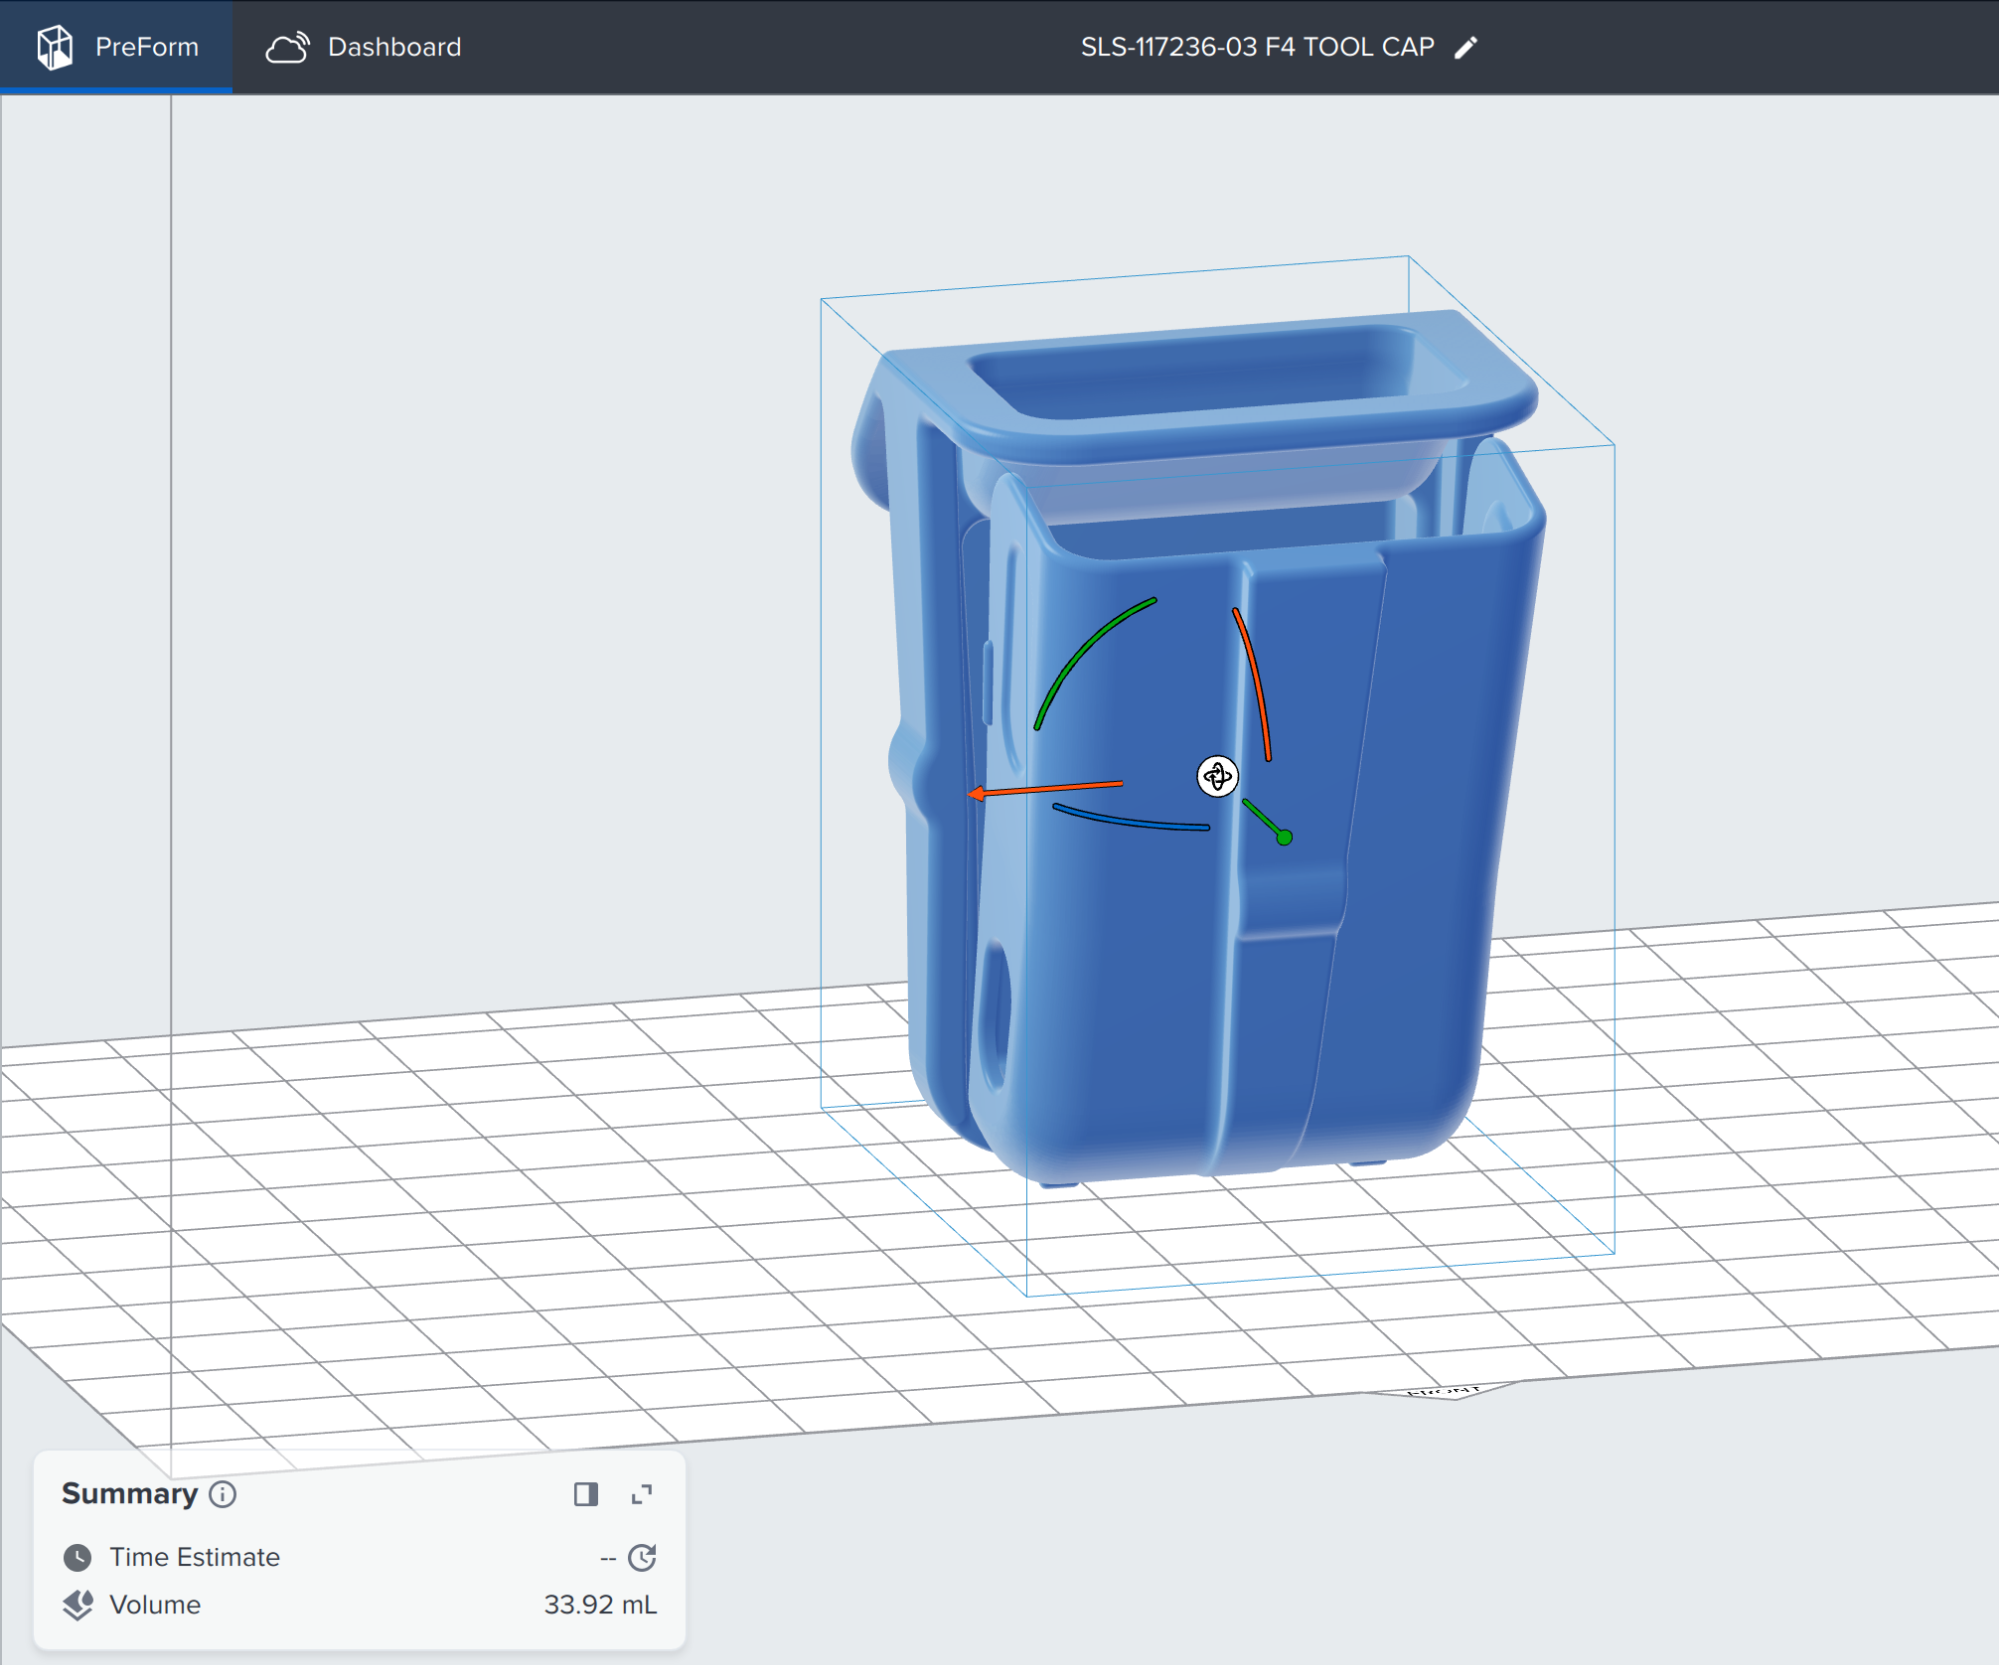Toggle the Summary panel layout icon

pyautogui.click(x=585, y=1494)
